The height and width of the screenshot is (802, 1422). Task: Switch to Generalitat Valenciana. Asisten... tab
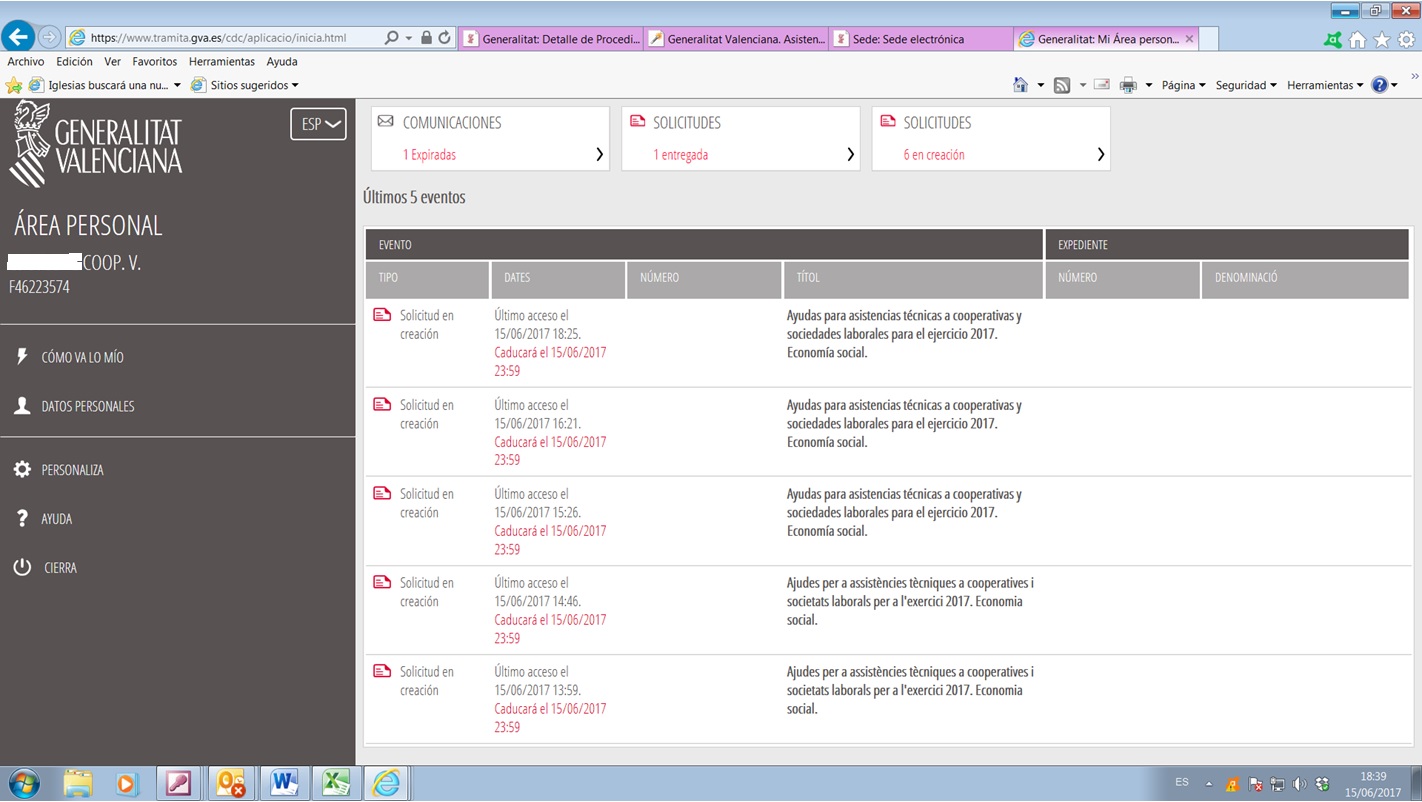(x=736, y=39)
